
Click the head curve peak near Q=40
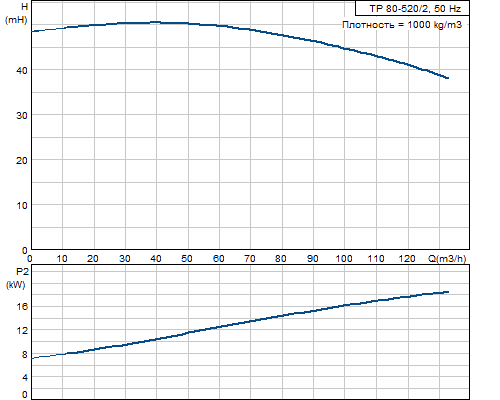point(156,22)
